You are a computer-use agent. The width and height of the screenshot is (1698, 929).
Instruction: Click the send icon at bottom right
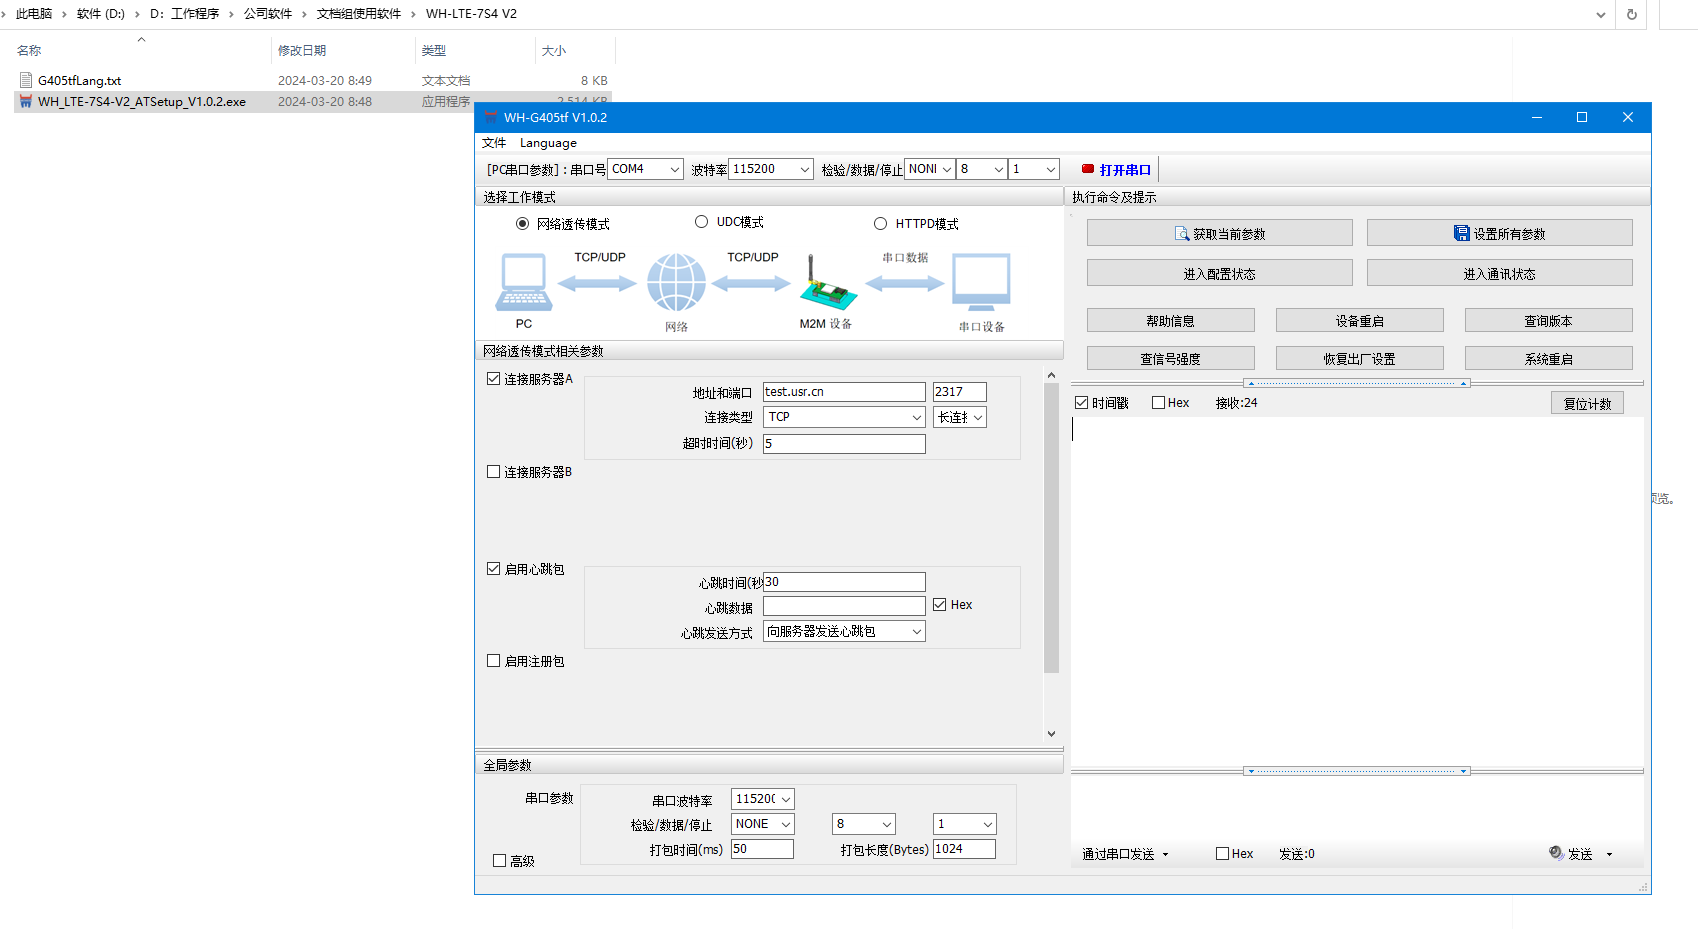(x=1556, y=853)
